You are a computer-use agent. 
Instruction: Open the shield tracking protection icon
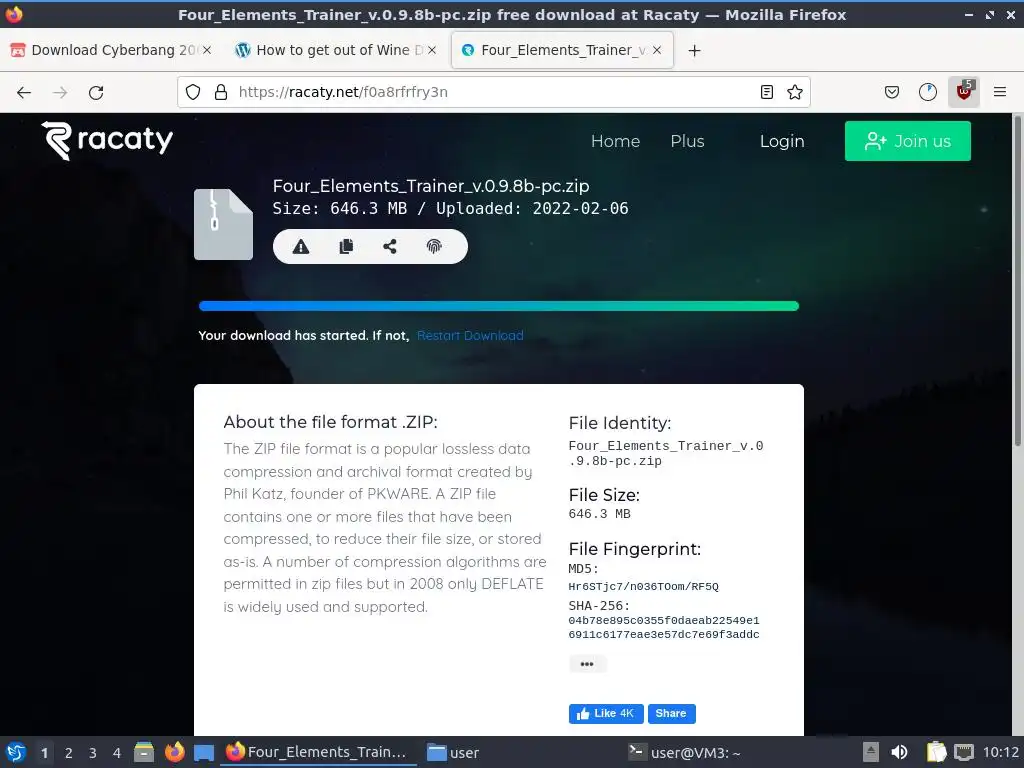click(x=193, y=92)
